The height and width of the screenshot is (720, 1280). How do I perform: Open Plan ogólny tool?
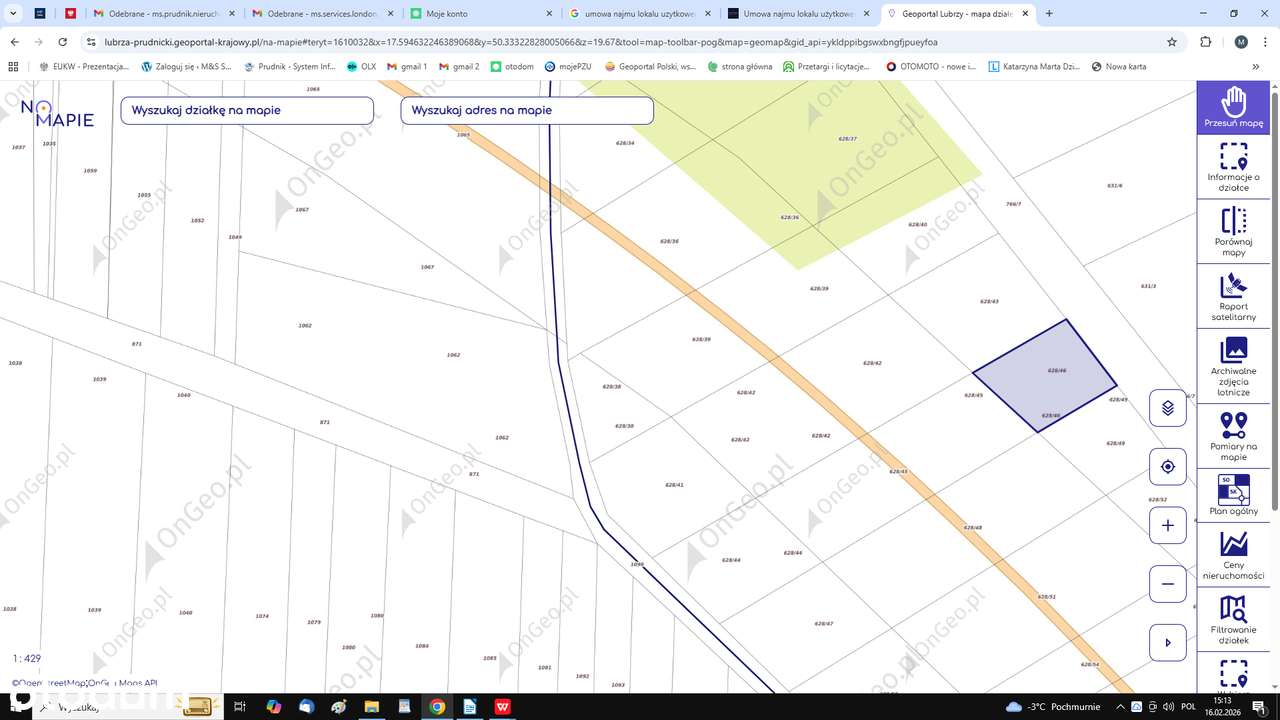(x=1233, y=495)
